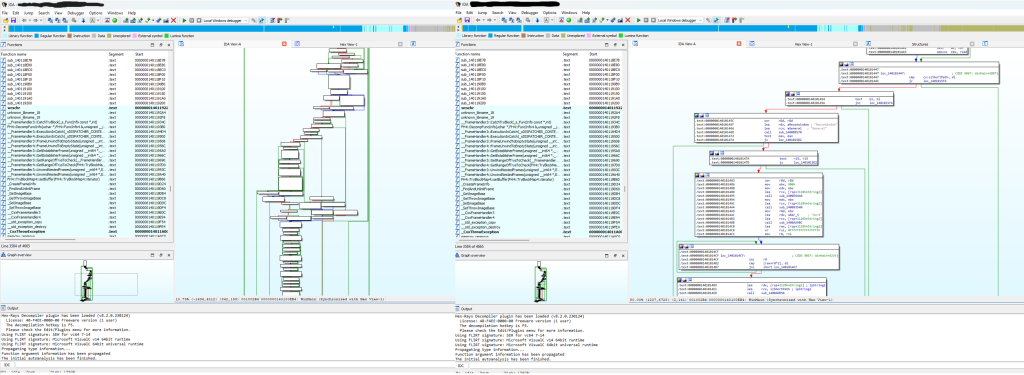This screenshot has width=1024, height=375.
Task: Click the back arrow in left IDA toolbar
Action: coord(24,20)
